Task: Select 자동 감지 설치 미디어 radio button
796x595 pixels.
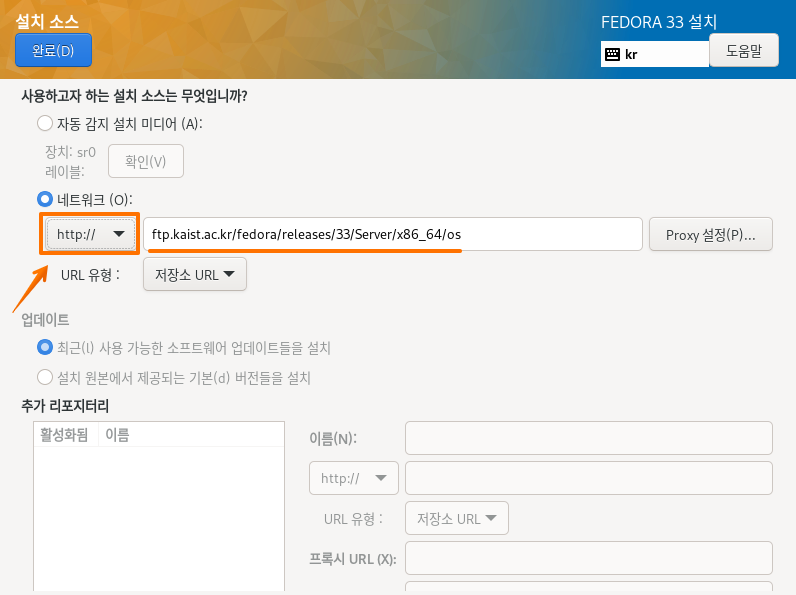Action: tap(45, 123)
